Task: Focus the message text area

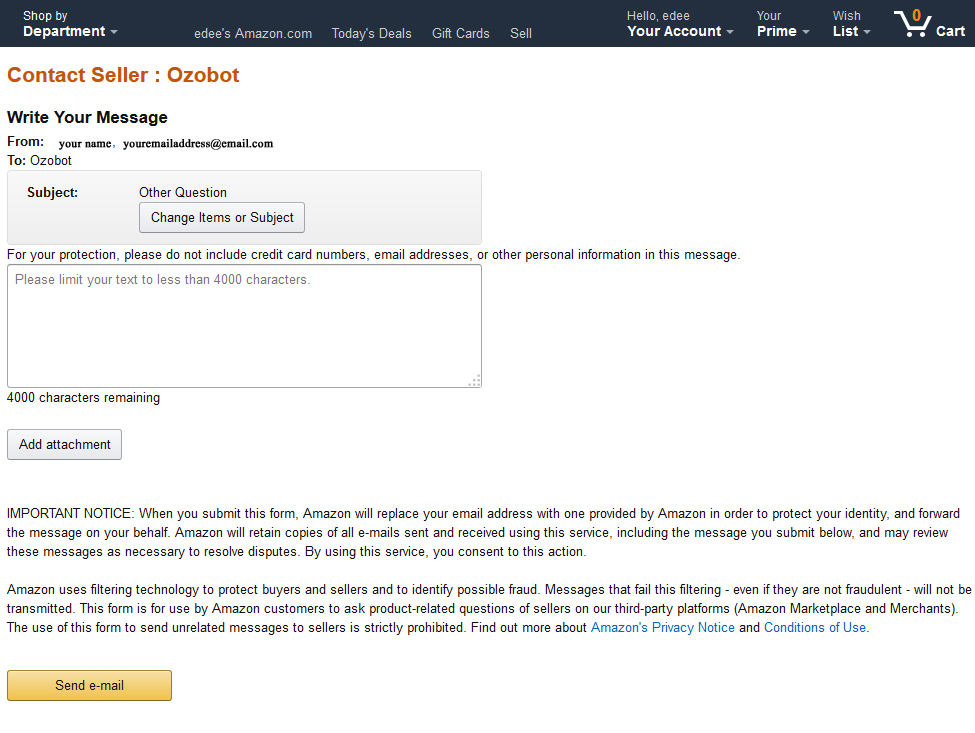Action: [x=244, y=326]
